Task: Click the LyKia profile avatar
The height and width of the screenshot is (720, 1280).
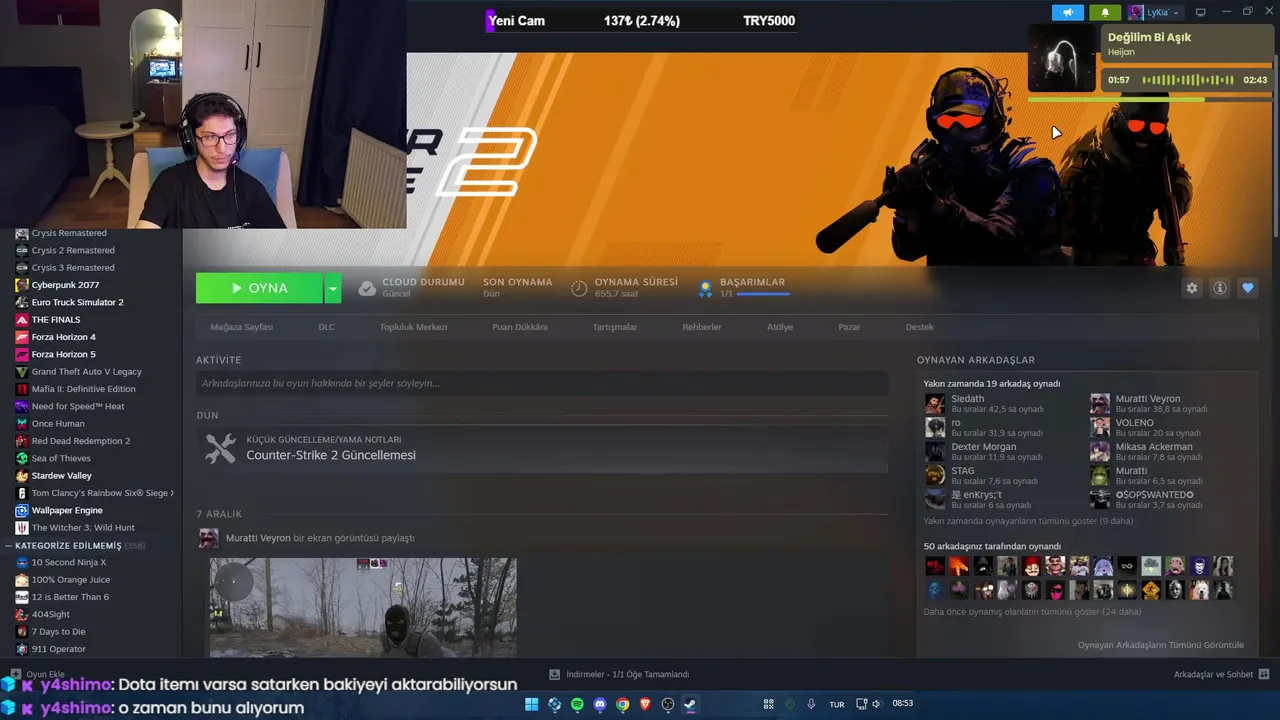Action: (1136, 12)
